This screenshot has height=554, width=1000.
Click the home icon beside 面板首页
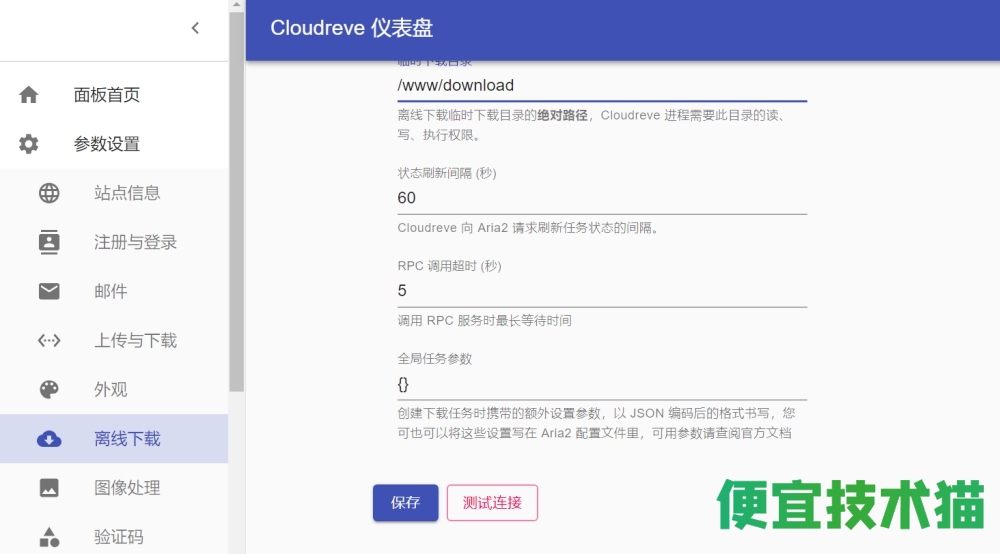(29, 95)
